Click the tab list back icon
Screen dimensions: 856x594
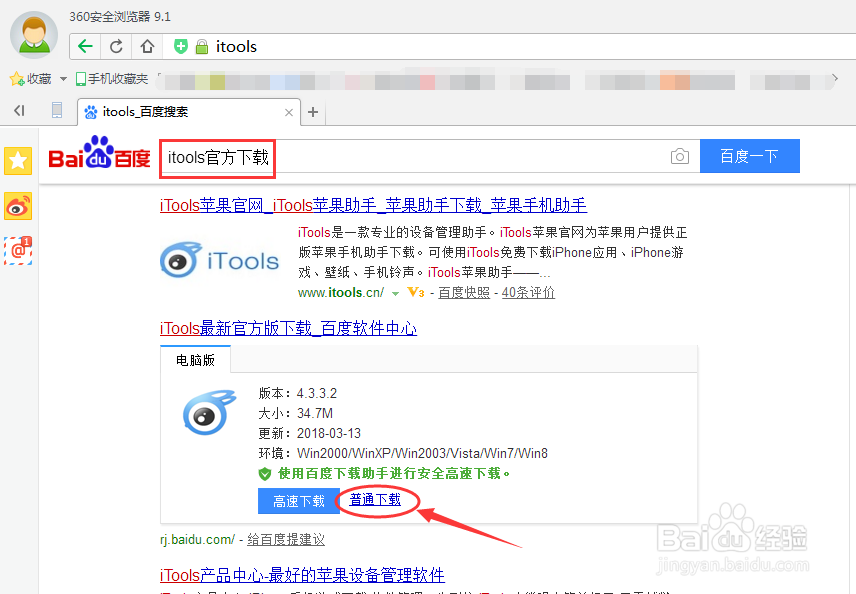coord(19,111)
